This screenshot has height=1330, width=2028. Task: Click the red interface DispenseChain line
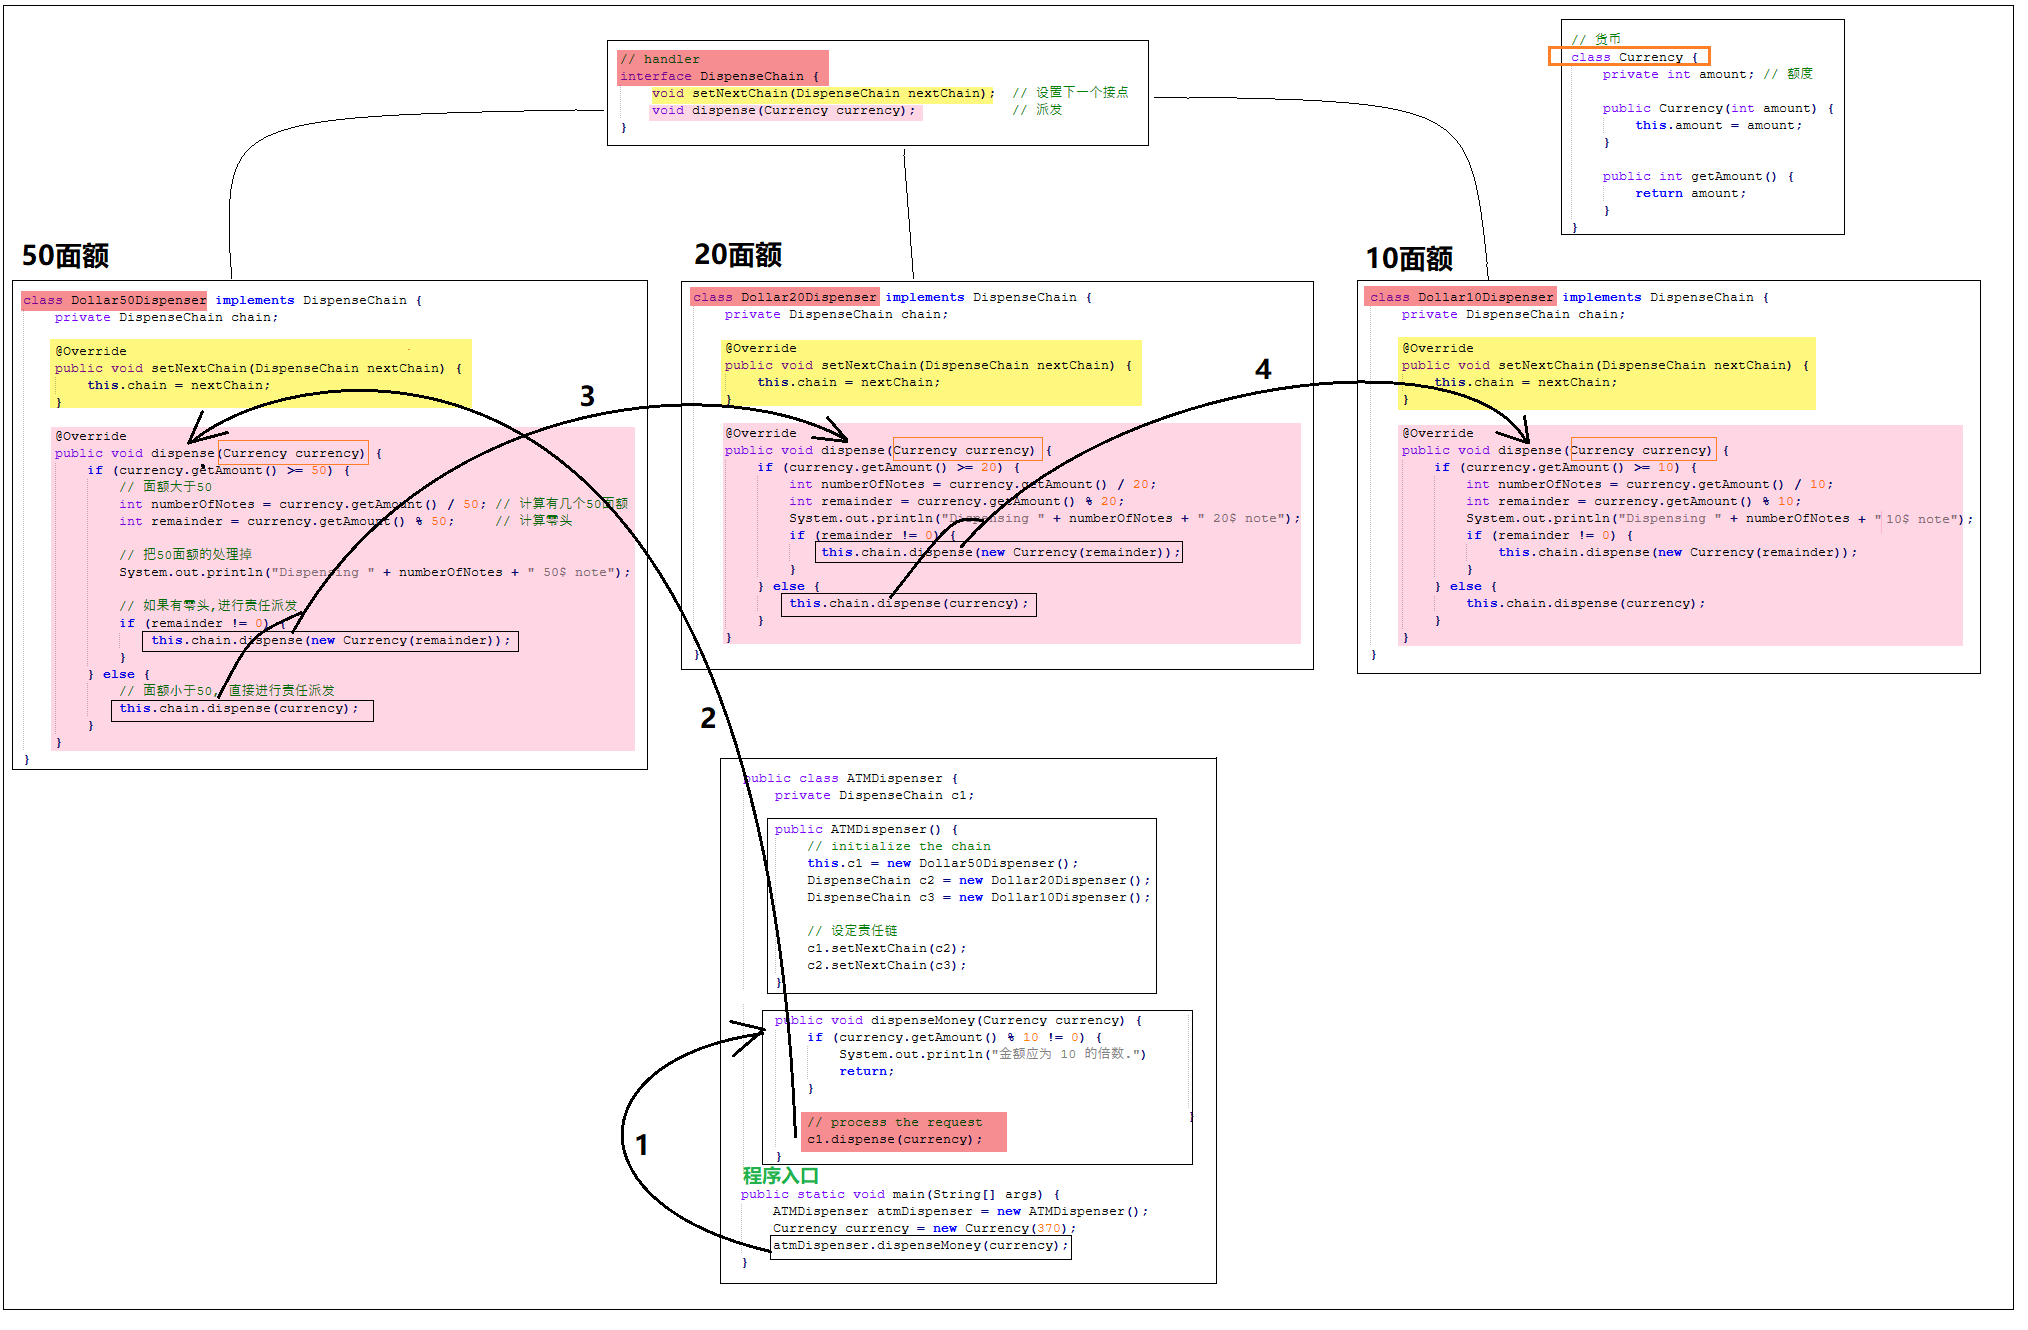coord(719,76)
